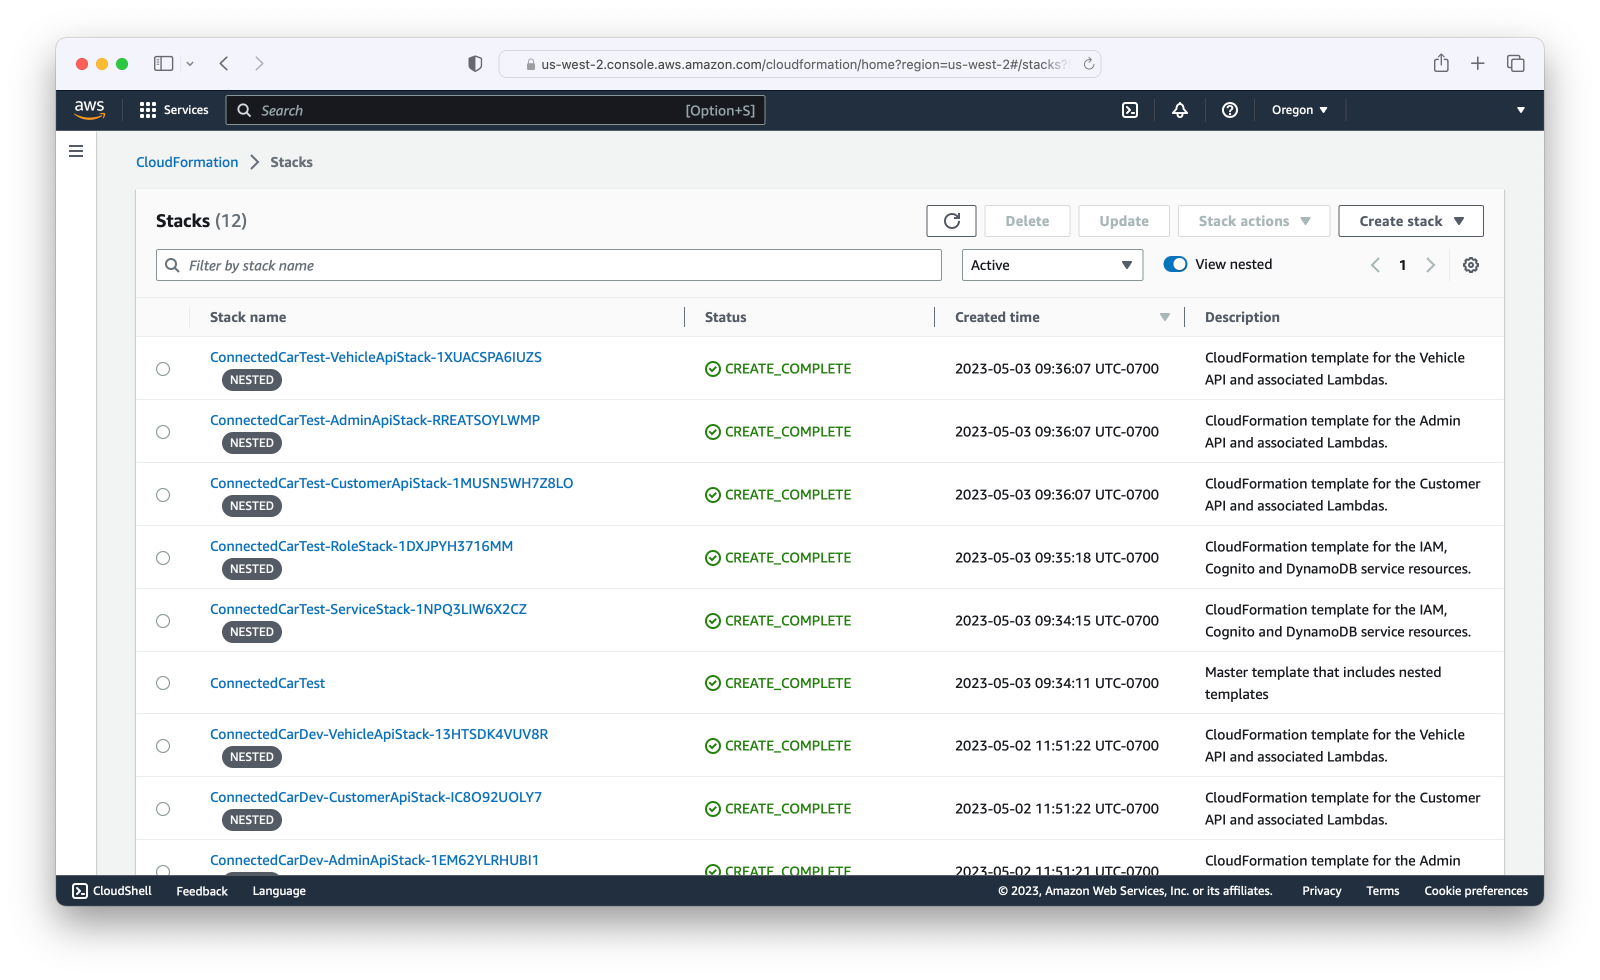This screenshot has height=980, width=1600.
Task: Select the ConnectedCarTest master stack radio button
Action: [163, 683]
